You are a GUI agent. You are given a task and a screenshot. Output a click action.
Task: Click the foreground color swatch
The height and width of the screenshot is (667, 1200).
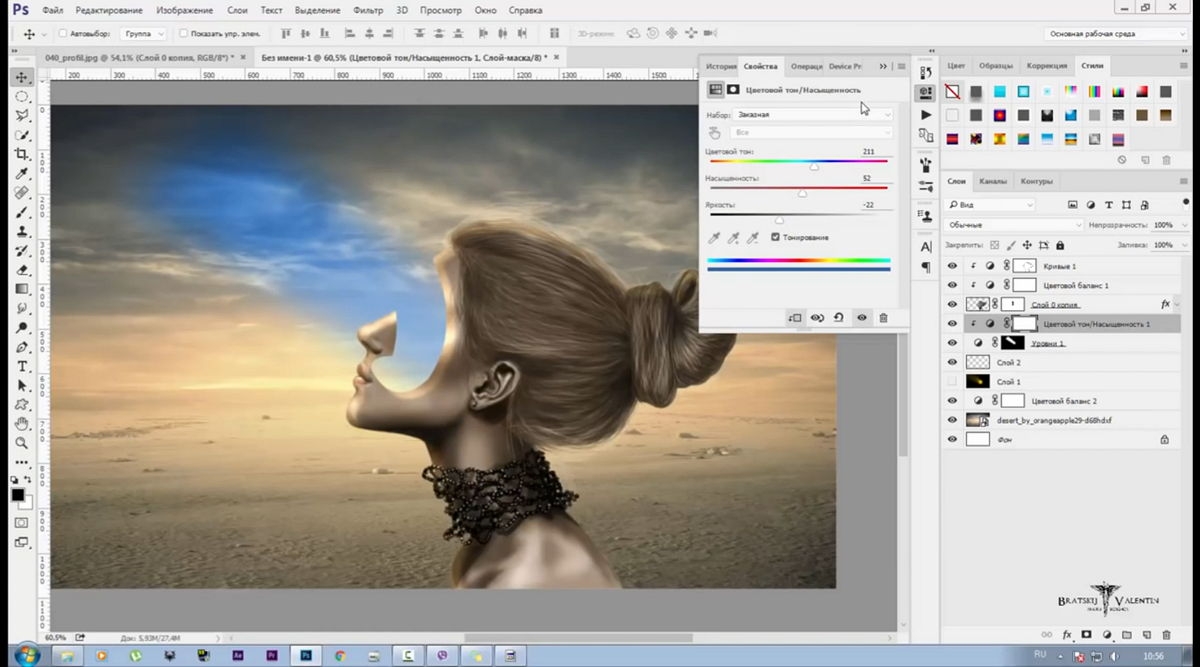17,494
